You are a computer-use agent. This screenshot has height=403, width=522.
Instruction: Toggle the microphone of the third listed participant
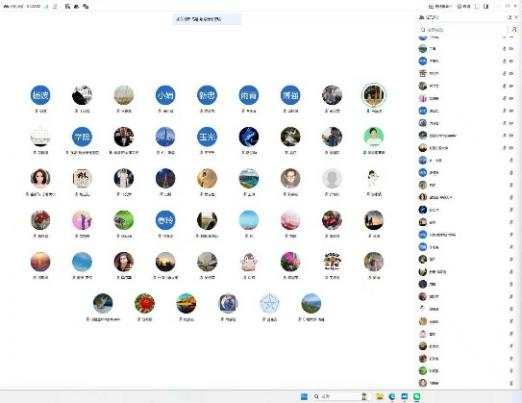coord(504,61)
